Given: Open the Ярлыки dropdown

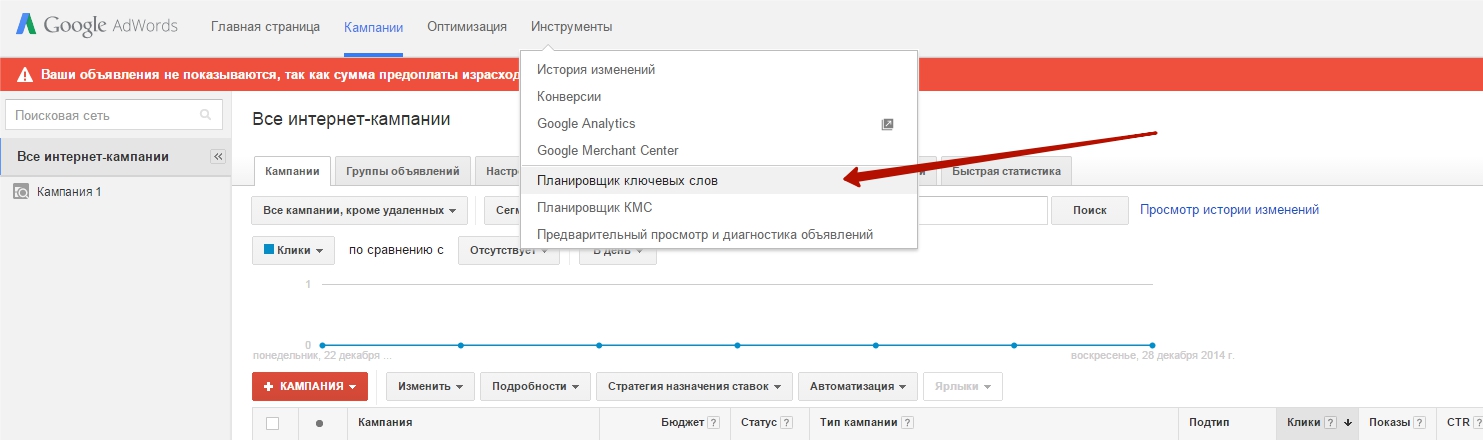Looking at the screenshot, I should point(963,386).
